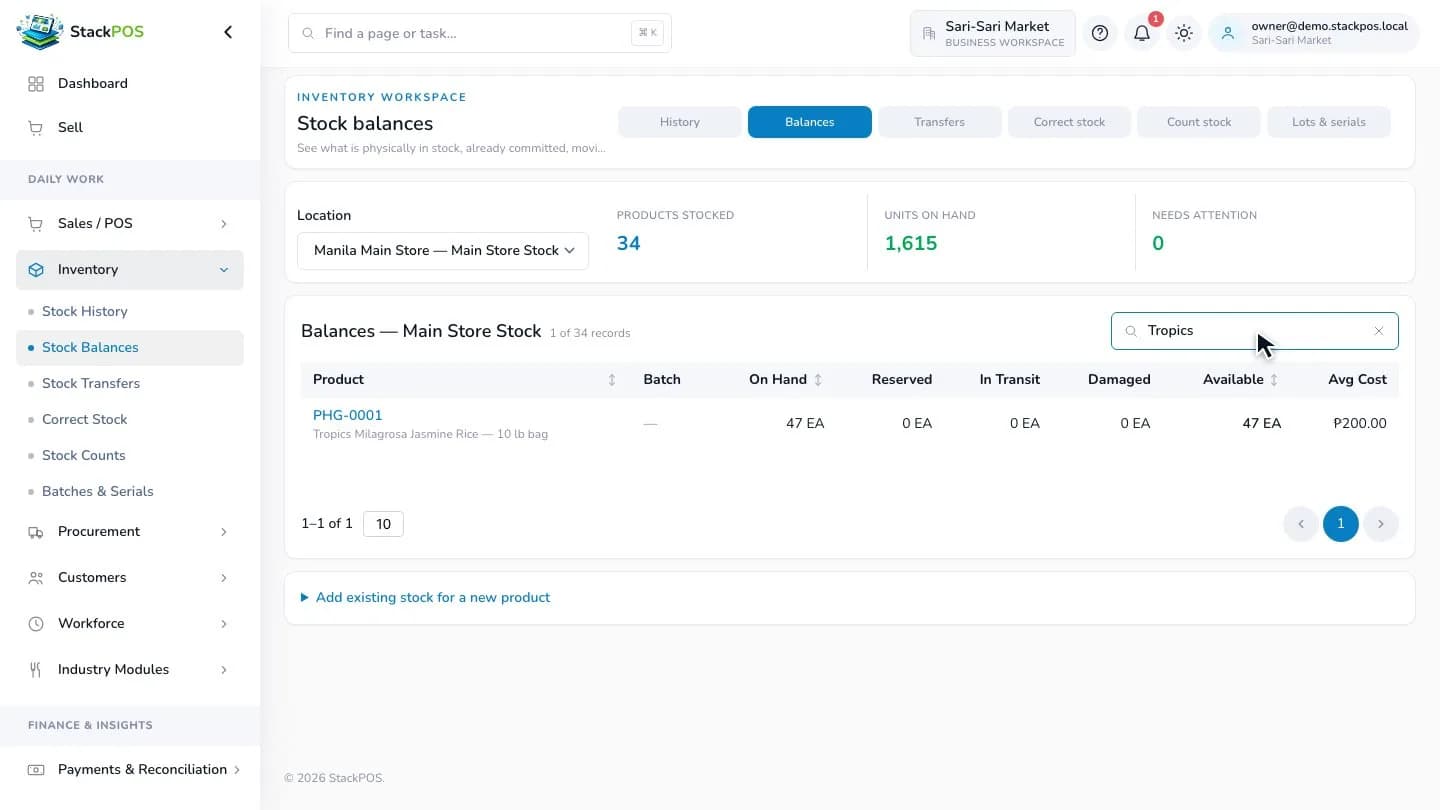Viewport: 1440px width, 810px height.
Task: Open the notifications bell
Action: [x=1142, y=33]
